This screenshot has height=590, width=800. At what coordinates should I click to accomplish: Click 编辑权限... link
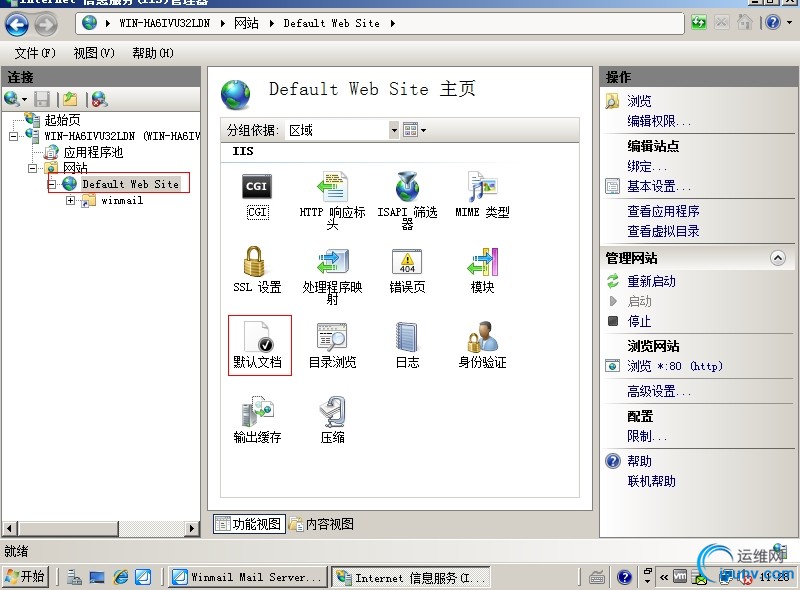pyautogui.click(x=658, y=121)
